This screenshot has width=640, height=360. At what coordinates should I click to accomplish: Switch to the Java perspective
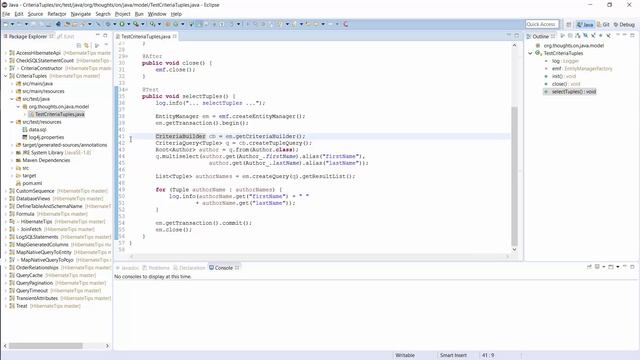[x=585, y=24]
